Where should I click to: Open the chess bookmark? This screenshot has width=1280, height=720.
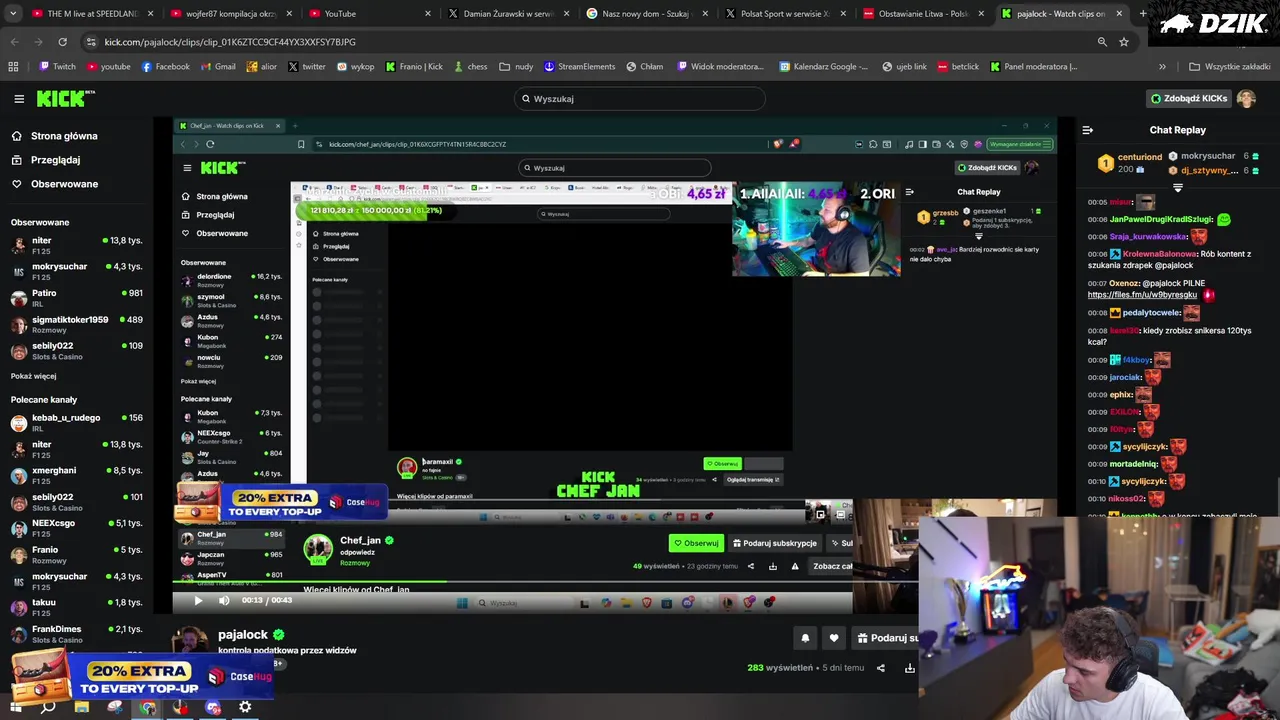[470, 67]
